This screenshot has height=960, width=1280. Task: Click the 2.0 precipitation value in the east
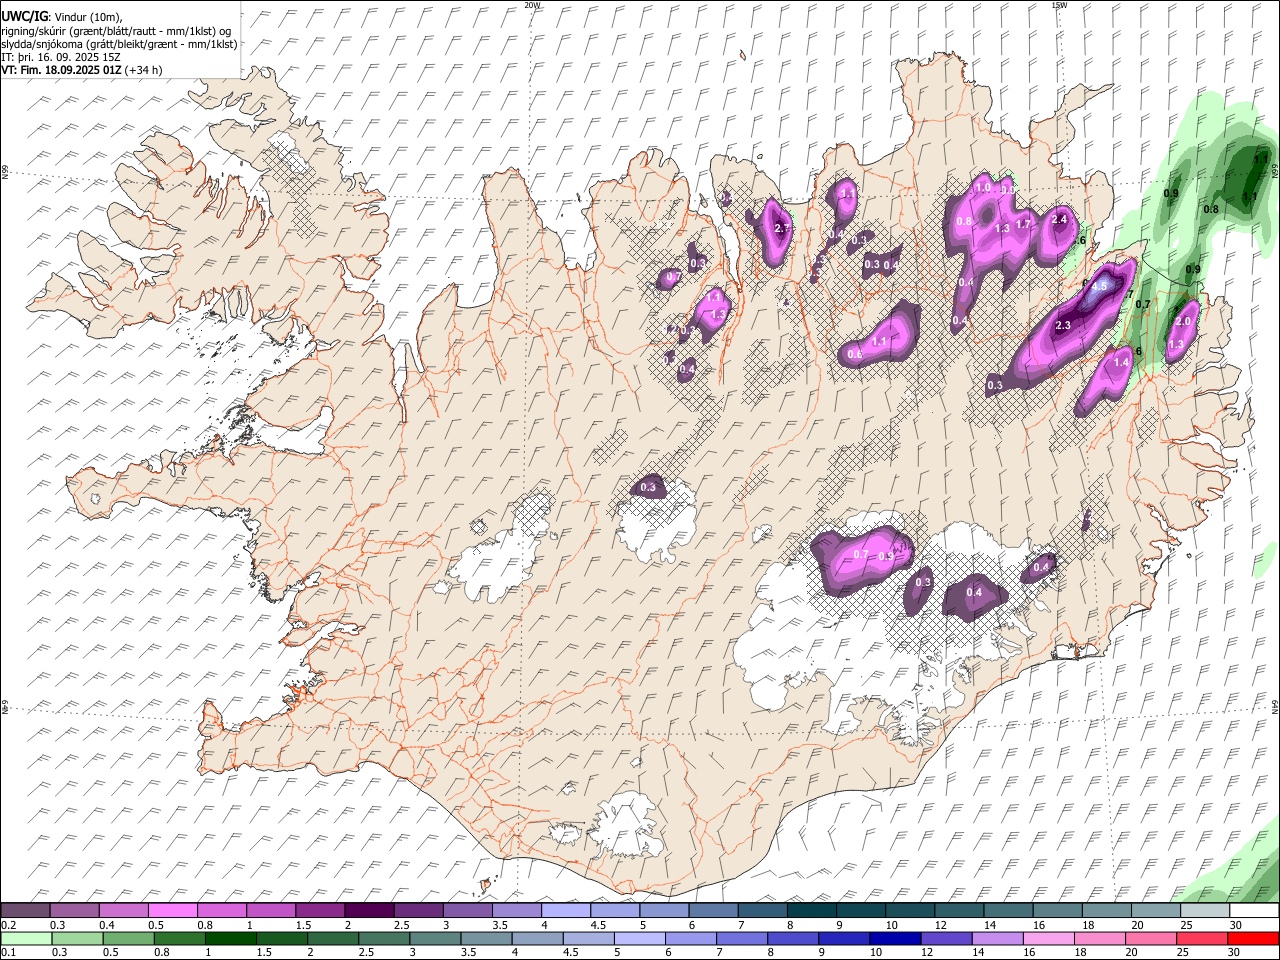coord(1184,321)
